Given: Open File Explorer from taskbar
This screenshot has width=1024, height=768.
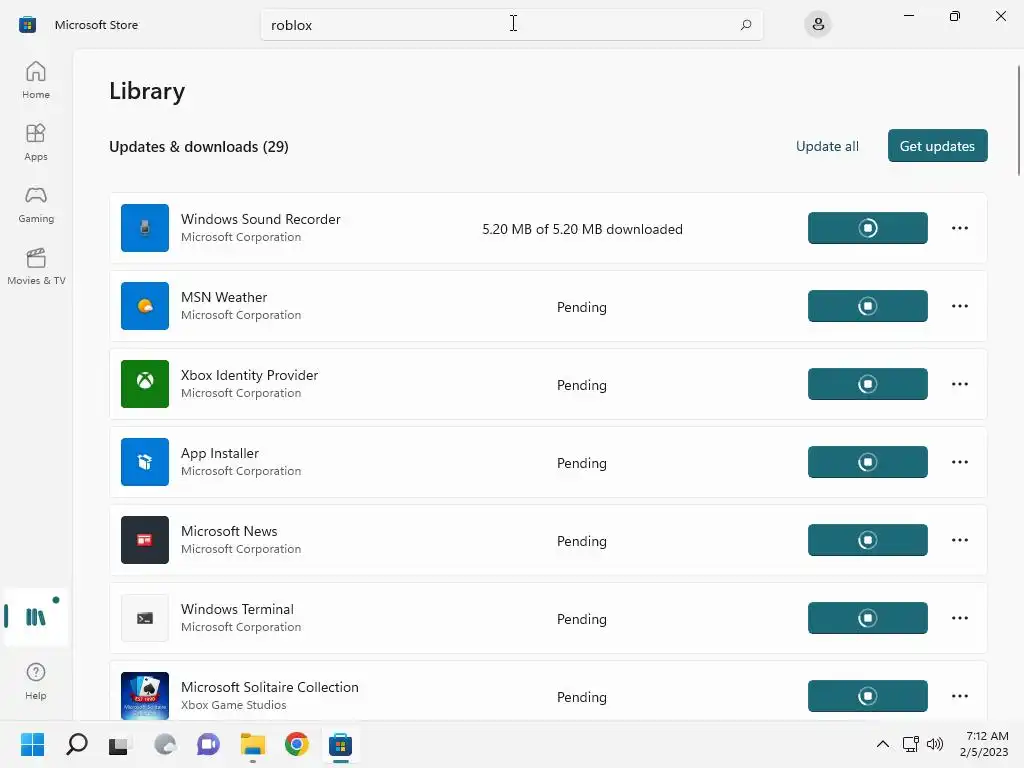Looking at the screenshot, I should coord(253,744).
